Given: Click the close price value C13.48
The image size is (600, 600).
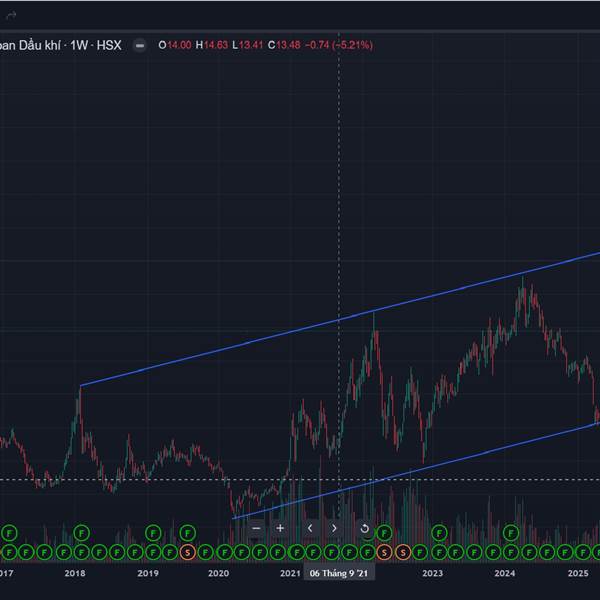Looking at the screenshot, I should click(284, 45).
